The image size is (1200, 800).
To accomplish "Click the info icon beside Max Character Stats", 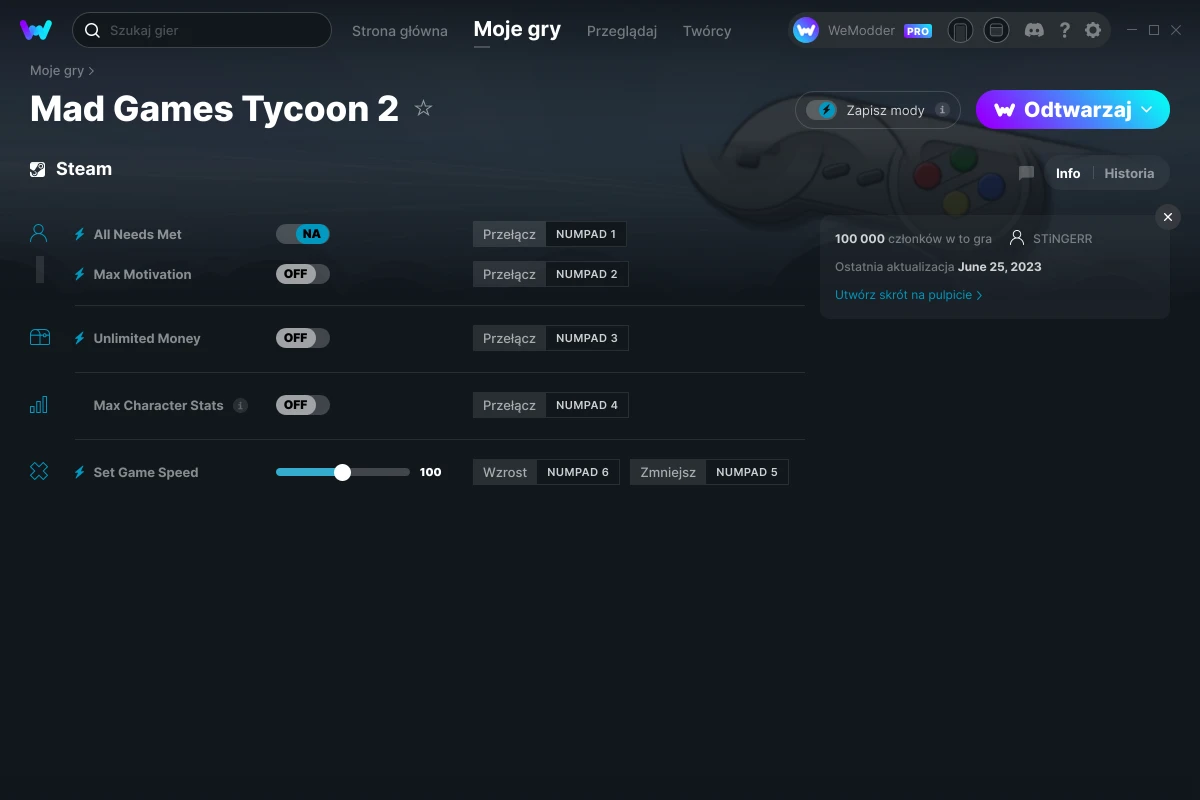I will pyautogui.click(x=240, y=405).
